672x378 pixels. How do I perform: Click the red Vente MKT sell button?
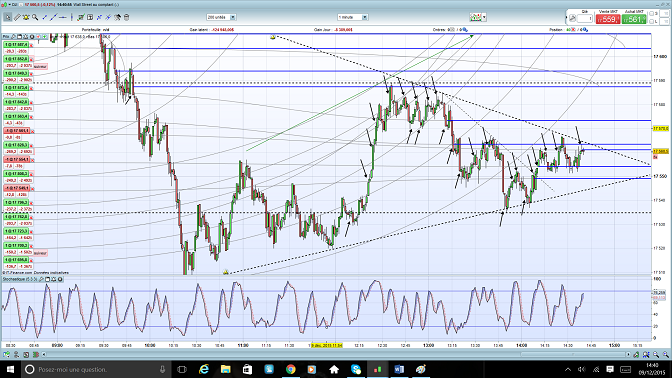coord(608,19)
